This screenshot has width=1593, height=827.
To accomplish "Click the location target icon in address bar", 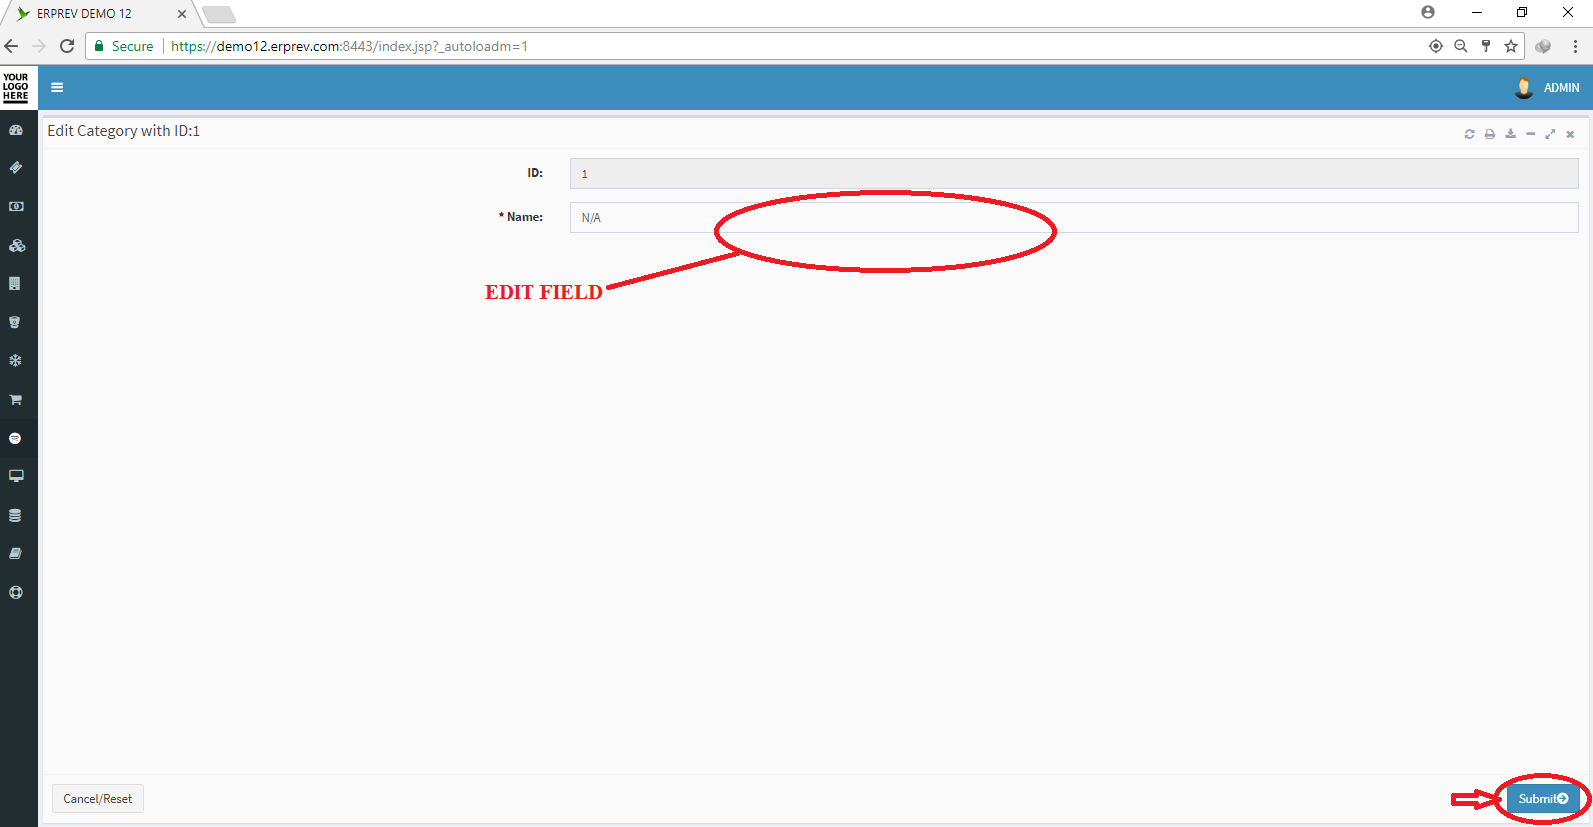I will [x=1436, y=46].
